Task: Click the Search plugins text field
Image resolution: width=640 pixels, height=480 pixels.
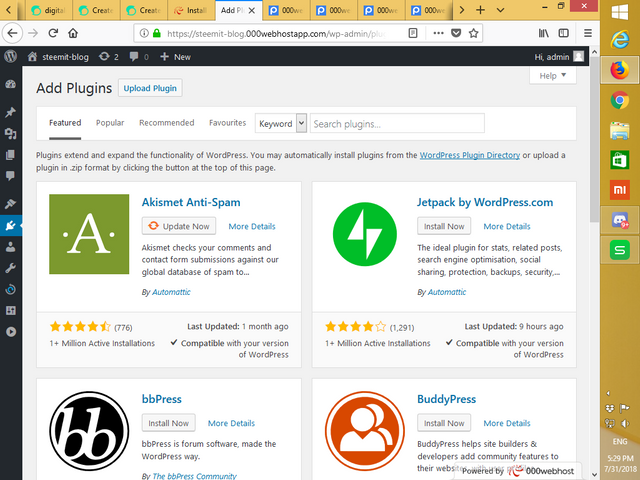Action: coord(397,123)
